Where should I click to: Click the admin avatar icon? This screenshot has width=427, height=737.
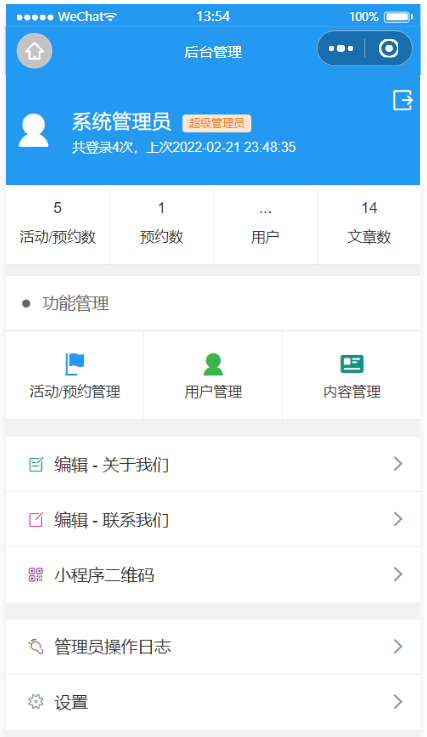click(x=33, y=131)
